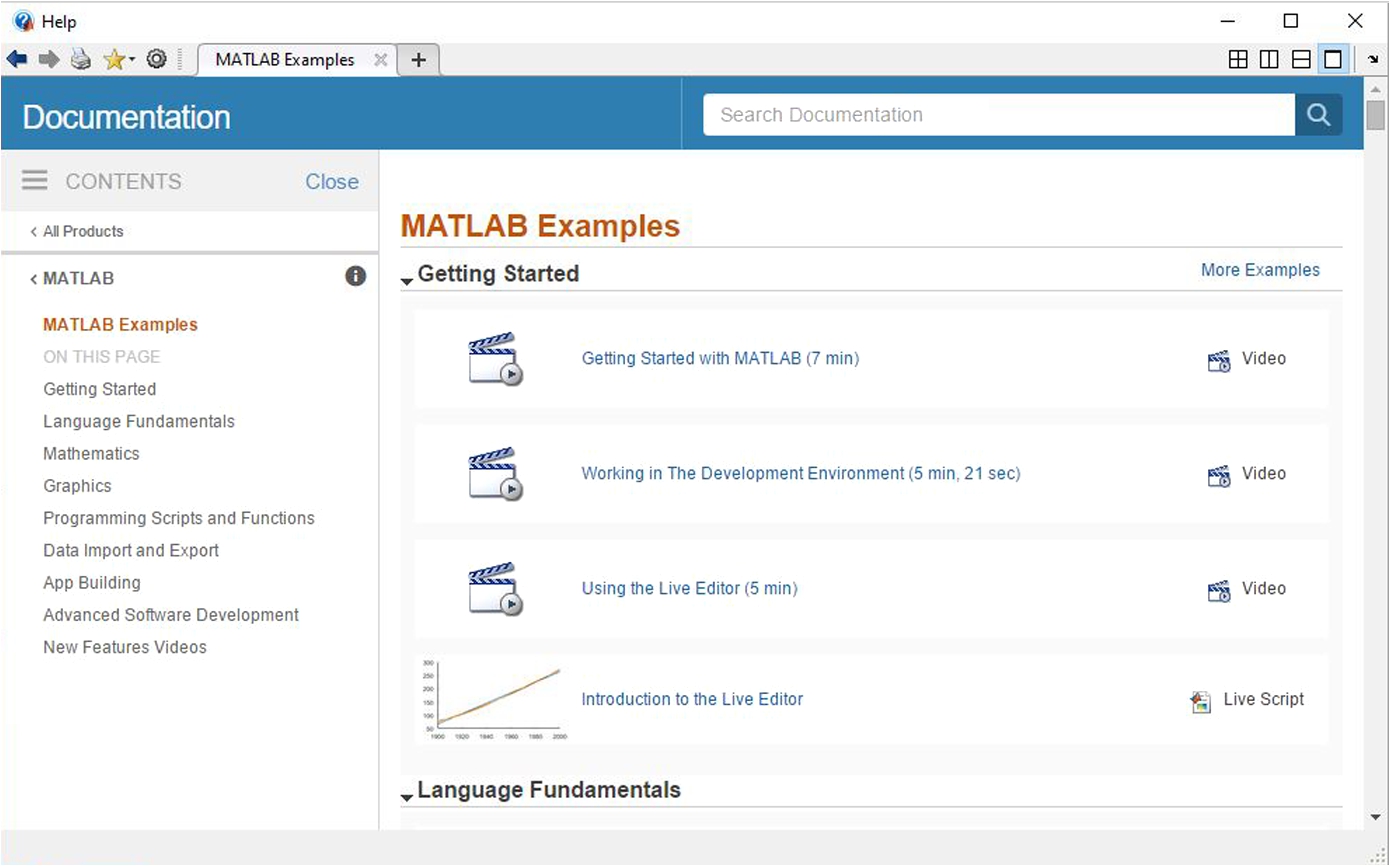Open a new tab with plus button
Viewport: 1390px width, 866px height.
[x=418, y=60]
